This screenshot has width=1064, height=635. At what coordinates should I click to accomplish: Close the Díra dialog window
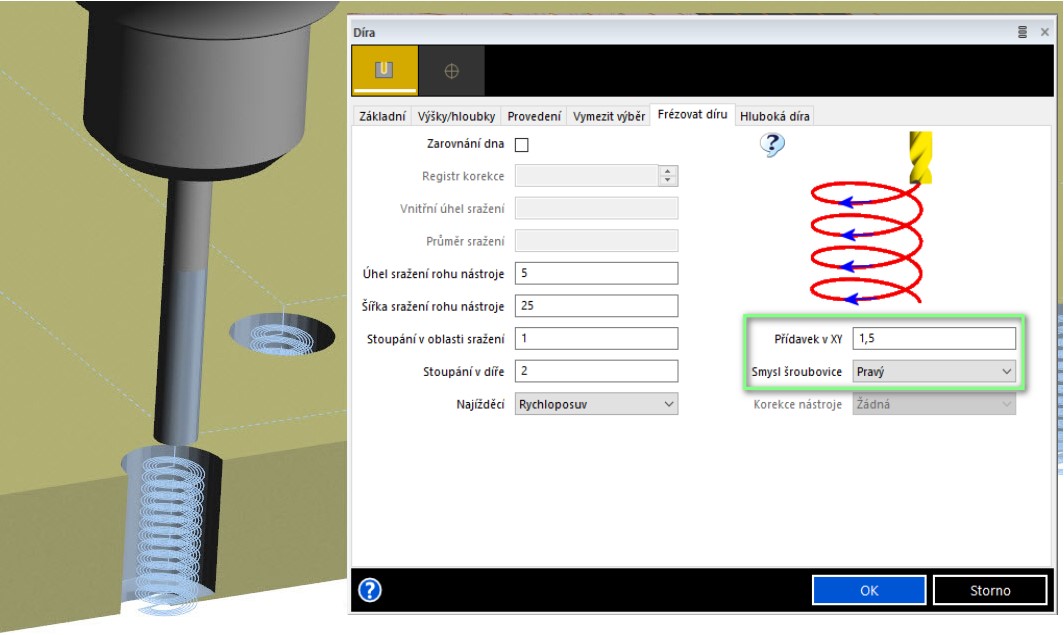point(1045,32)
